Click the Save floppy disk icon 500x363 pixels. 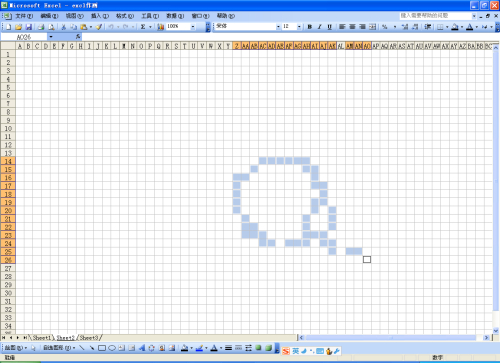tap(29, 27)
